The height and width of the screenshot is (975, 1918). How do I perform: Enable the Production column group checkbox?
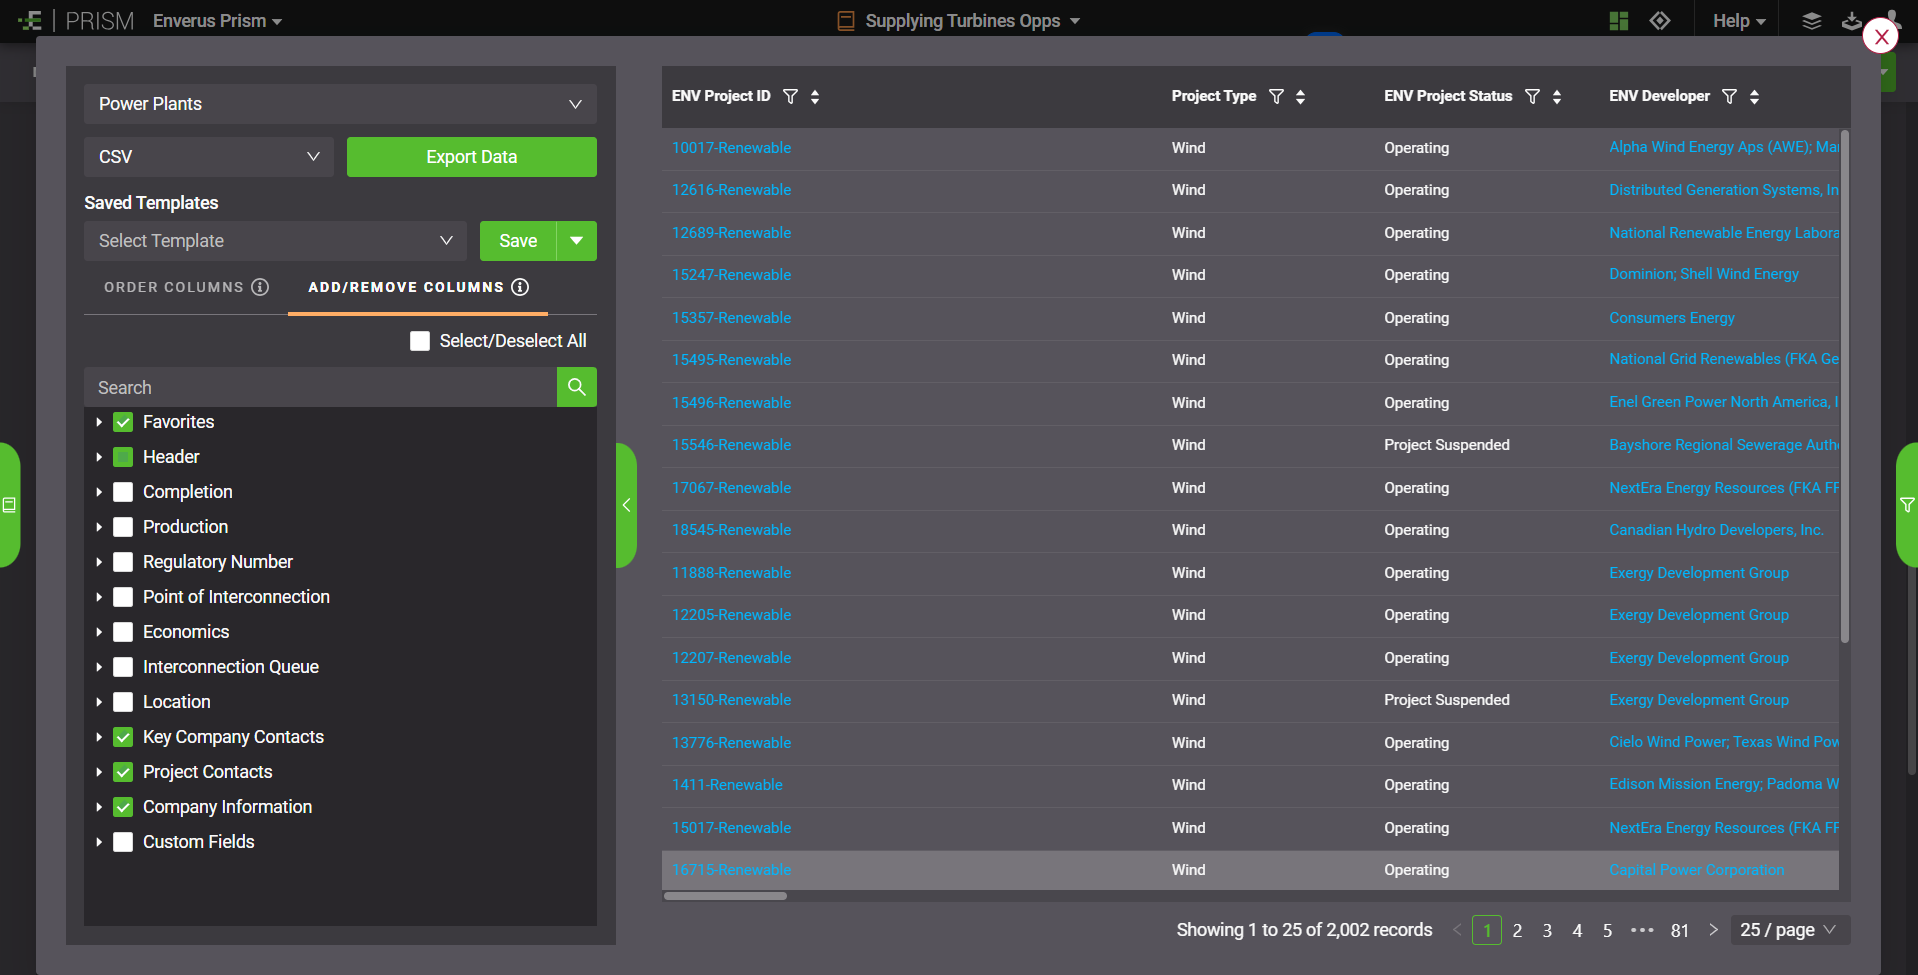pos(123,527)
